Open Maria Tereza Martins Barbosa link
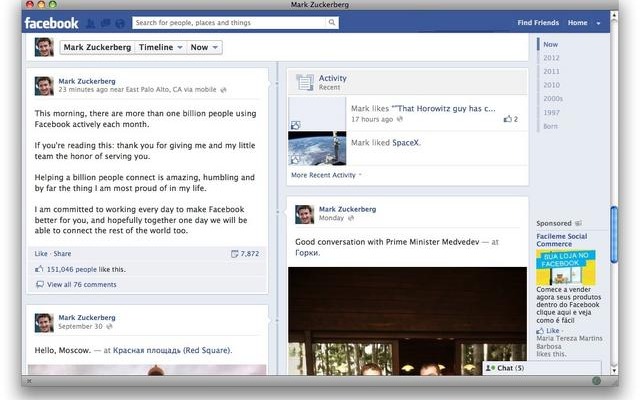640x400 pixels. [569, 342]
